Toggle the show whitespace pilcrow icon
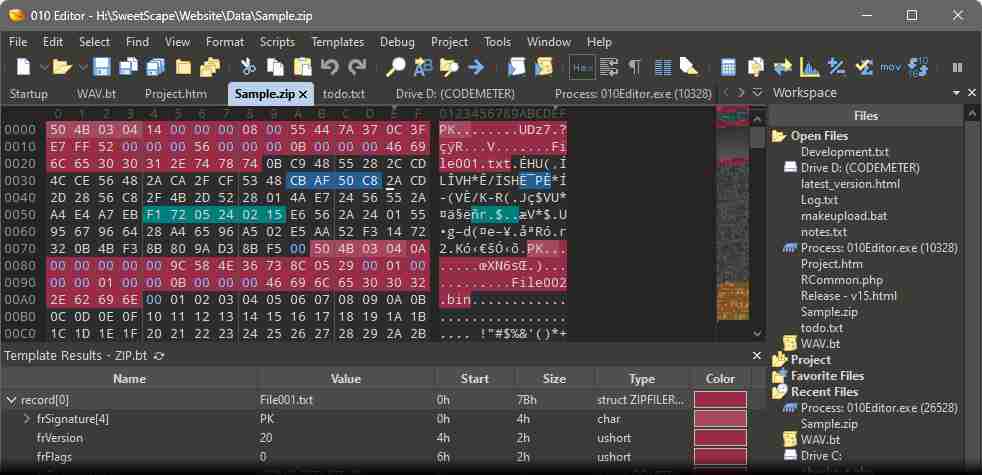982x475 pixels. point(634,67)
